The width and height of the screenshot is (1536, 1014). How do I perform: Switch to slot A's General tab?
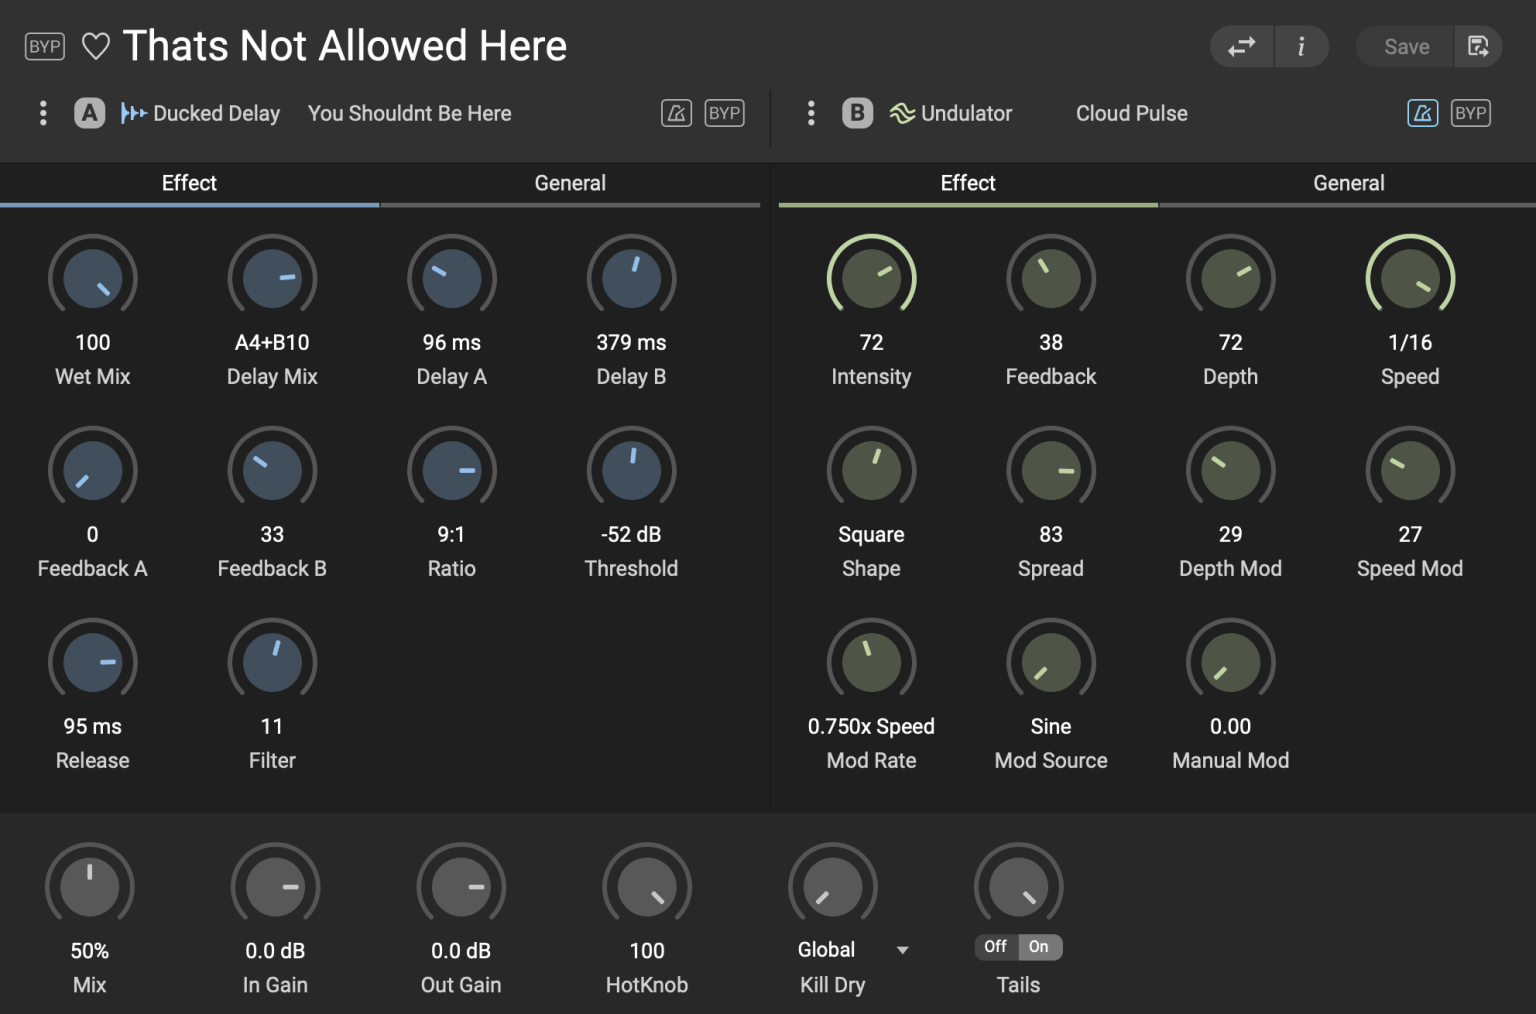570,184
